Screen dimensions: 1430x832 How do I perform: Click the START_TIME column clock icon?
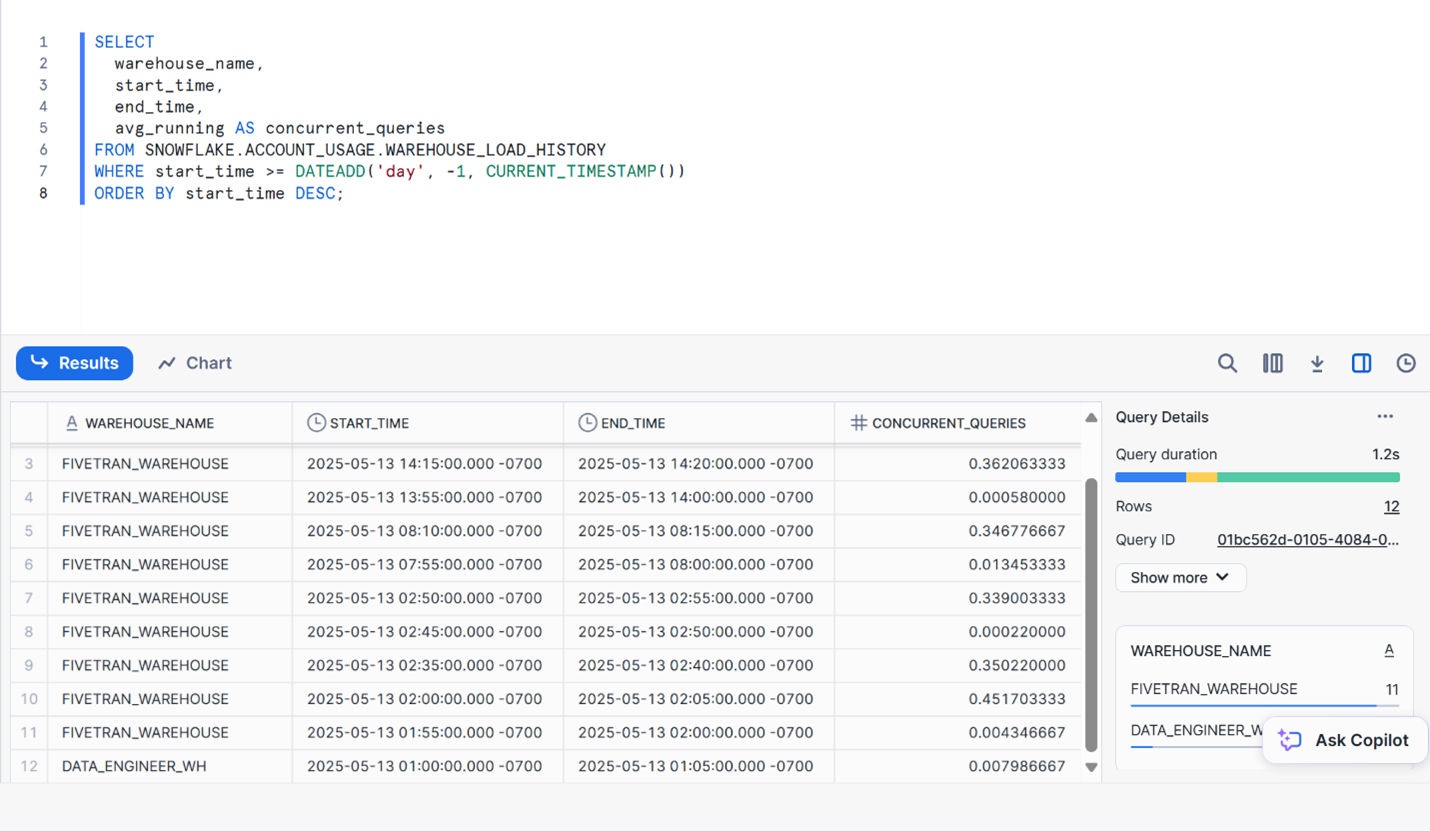click(316, 423)
